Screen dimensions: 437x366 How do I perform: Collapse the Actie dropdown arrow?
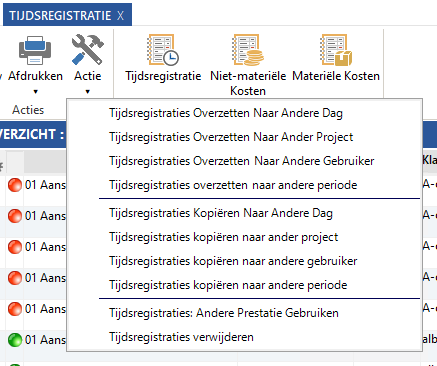87,92
